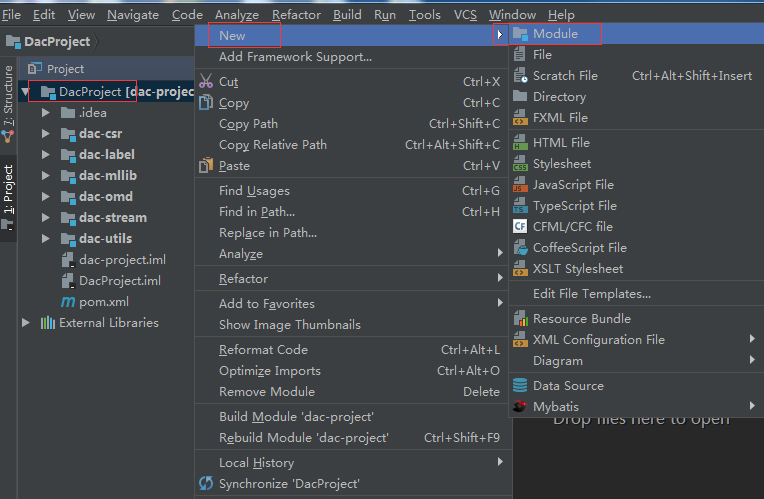Expand the dac-csr module
Screen dimensions: 764x499
[x=46, y=134]
